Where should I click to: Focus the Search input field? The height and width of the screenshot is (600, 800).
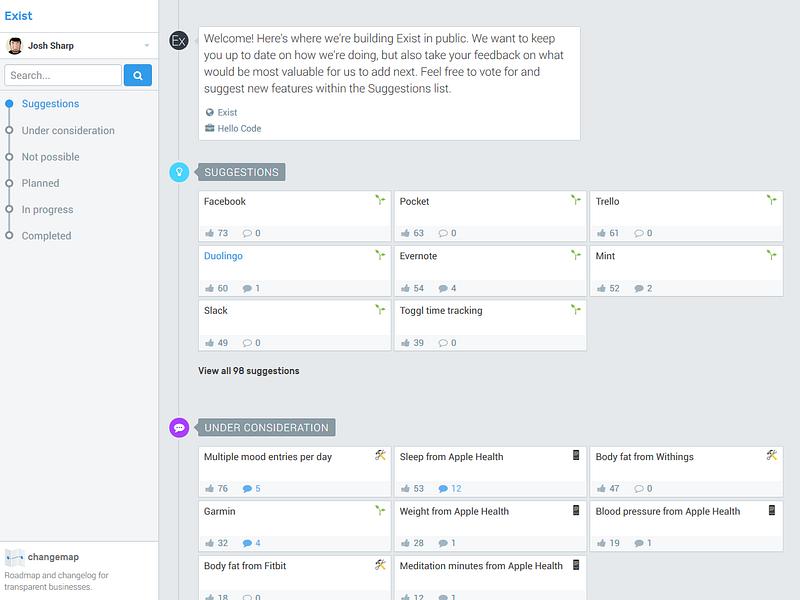(x=63, y=76)
